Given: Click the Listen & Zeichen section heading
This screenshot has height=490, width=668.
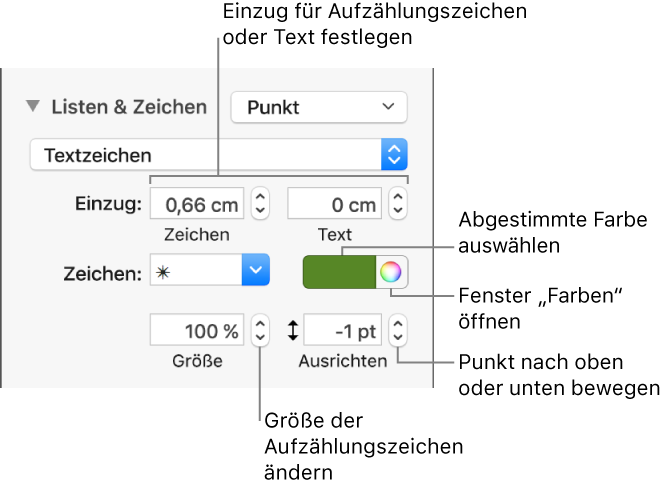Looking at the screenshot, I should [129, 107].
